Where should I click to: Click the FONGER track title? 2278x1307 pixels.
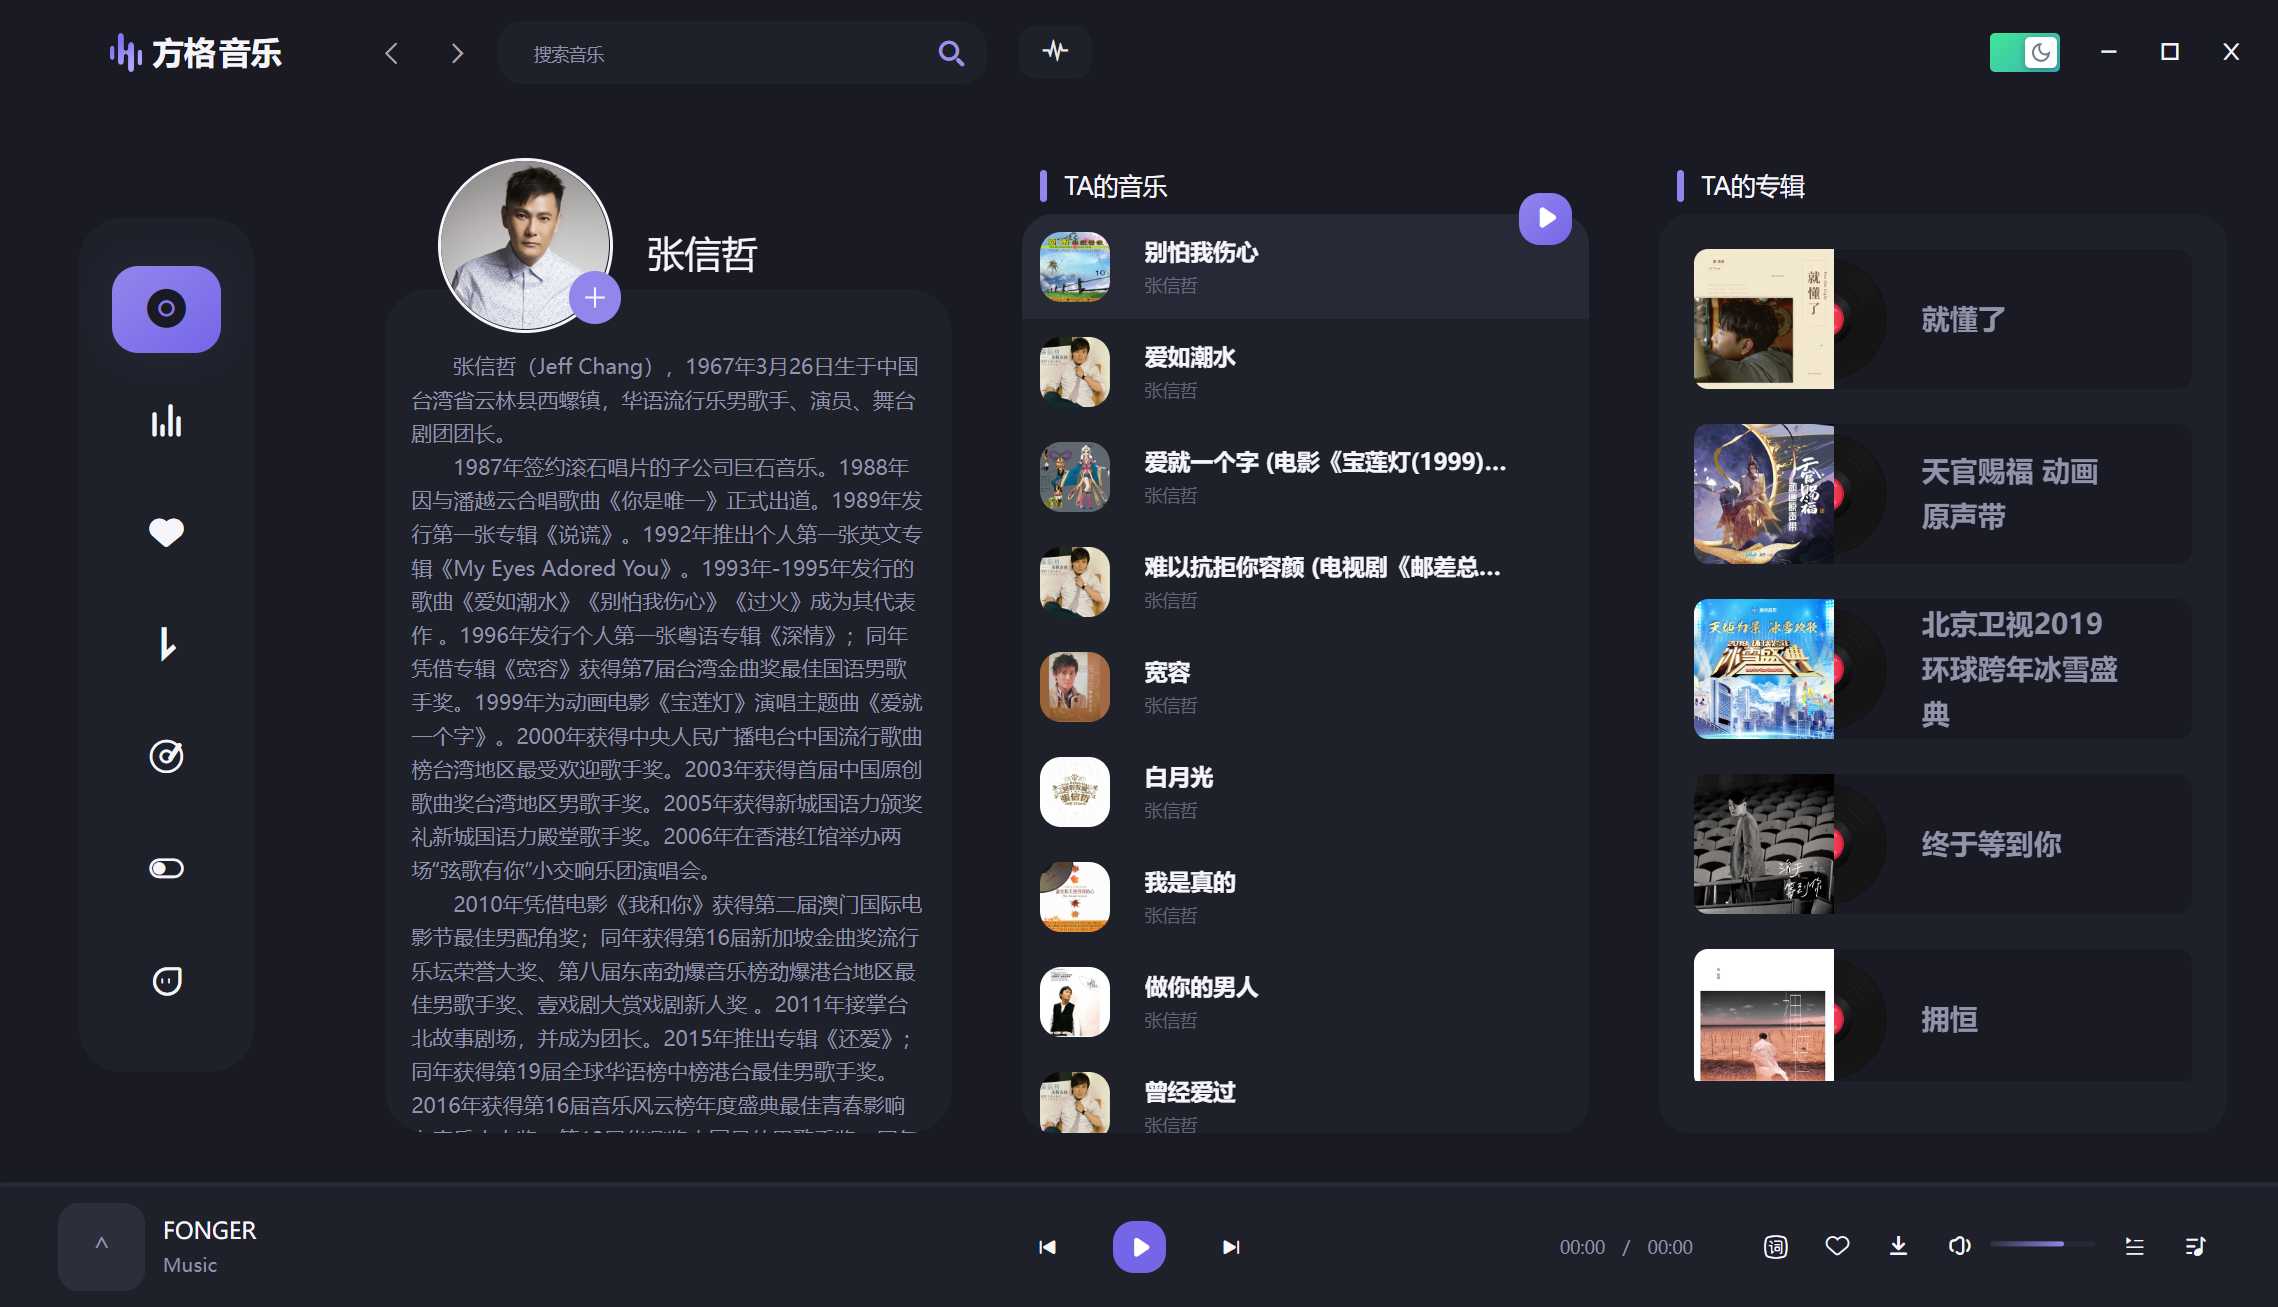[x=209, y=1230]
